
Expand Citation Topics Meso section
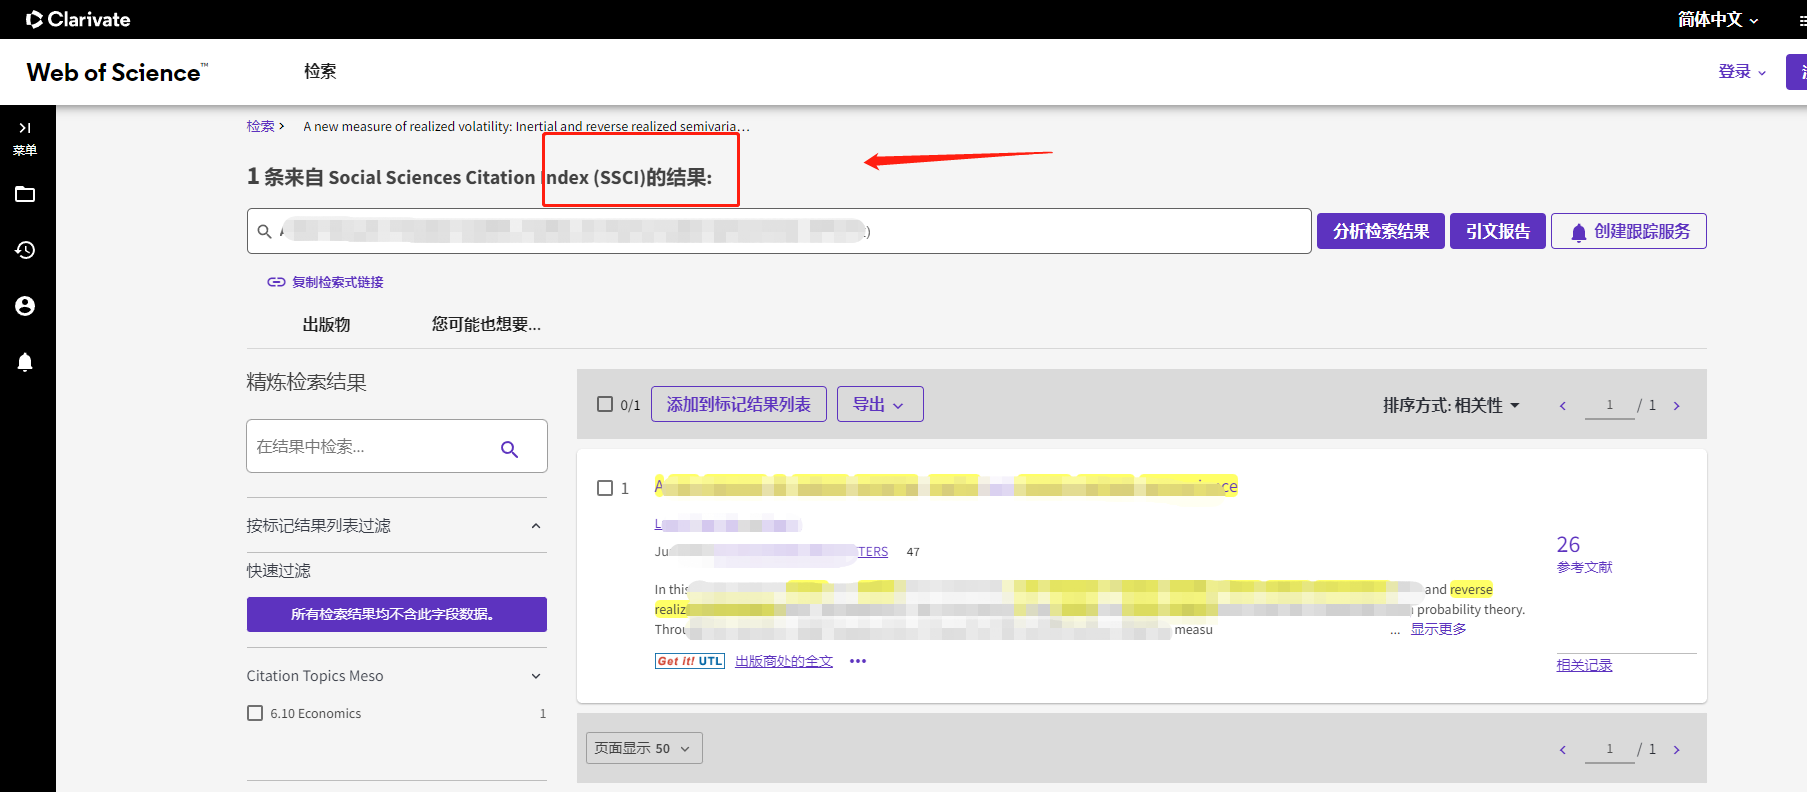536,677
